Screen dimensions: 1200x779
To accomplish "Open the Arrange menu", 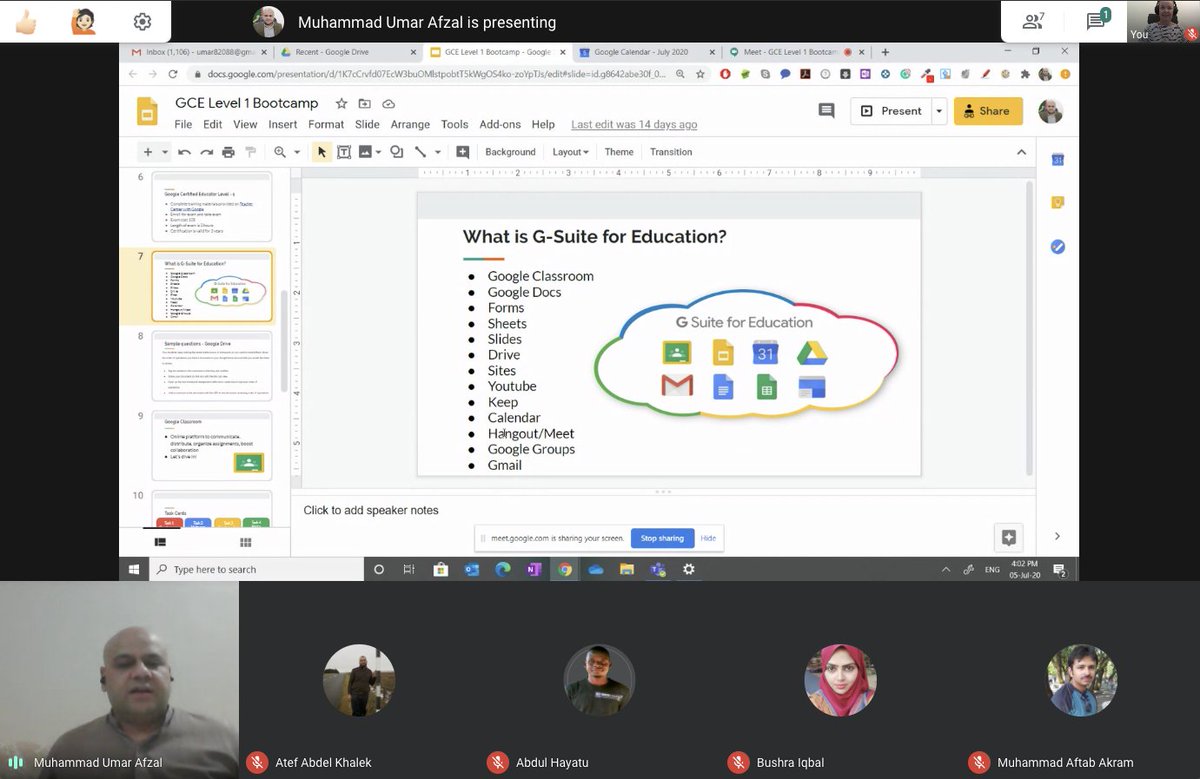I will (x=410, y=124).
